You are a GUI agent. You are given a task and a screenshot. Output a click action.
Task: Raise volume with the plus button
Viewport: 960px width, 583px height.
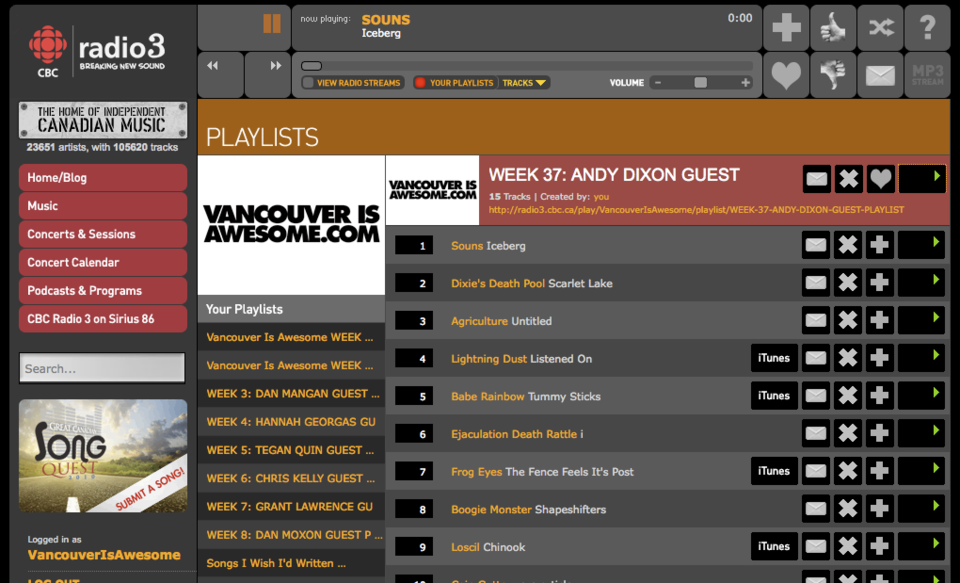[745, 83]
